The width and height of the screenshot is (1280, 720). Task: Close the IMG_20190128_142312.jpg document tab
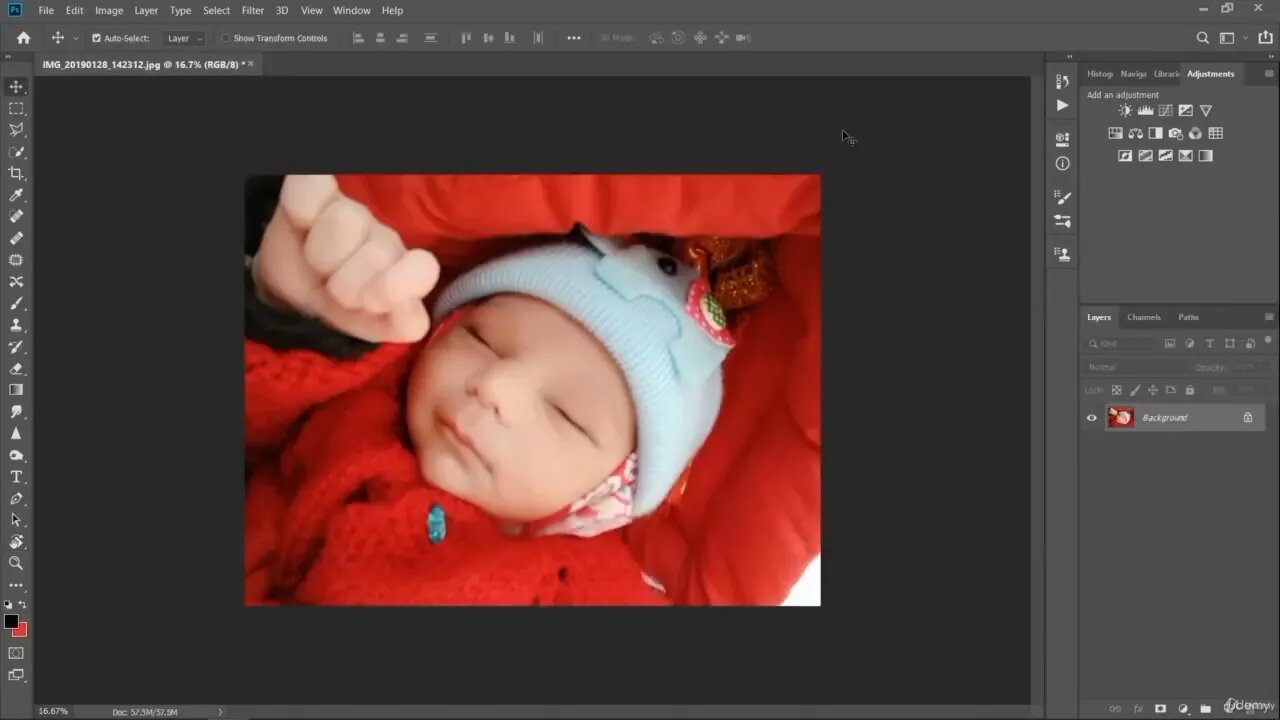pyautogui.click(x=250, y=64)
